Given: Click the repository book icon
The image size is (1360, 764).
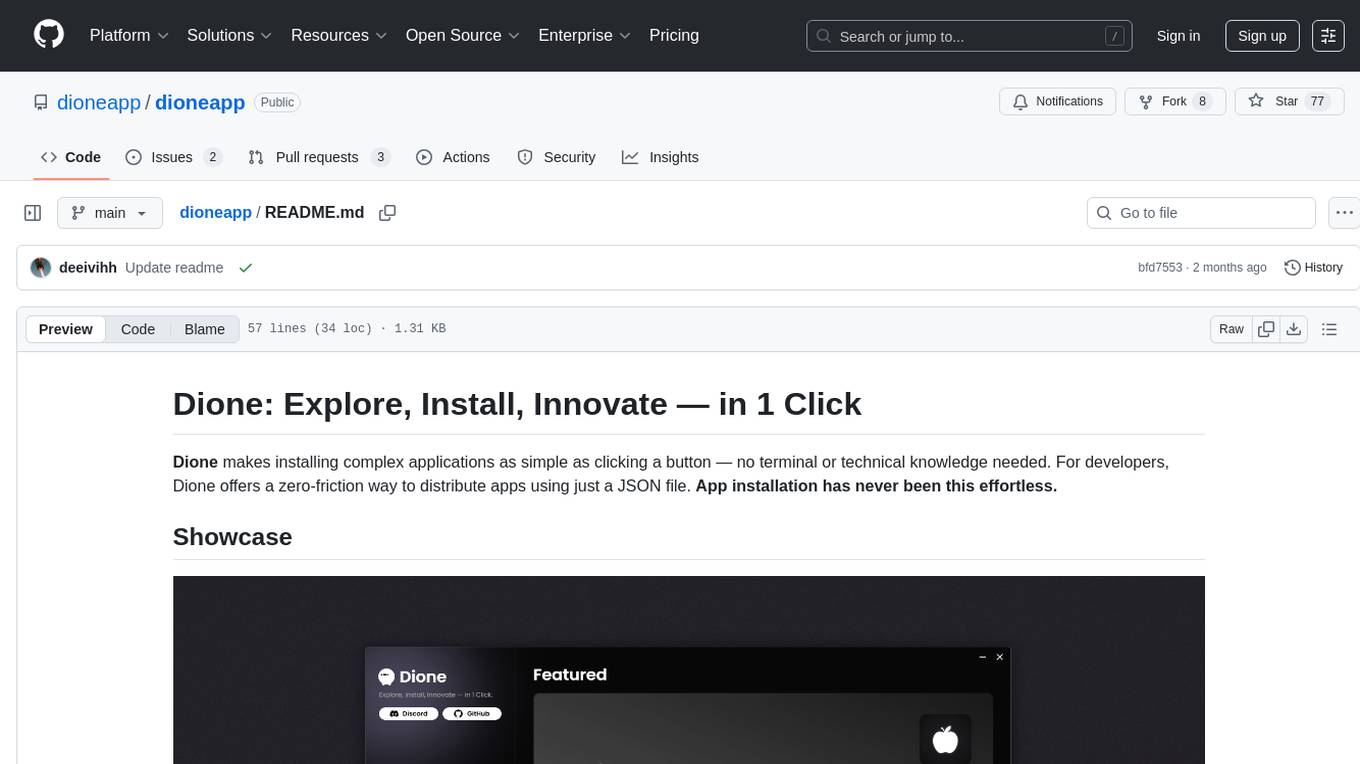Looking at the screenshot, I should pos(40,102).
